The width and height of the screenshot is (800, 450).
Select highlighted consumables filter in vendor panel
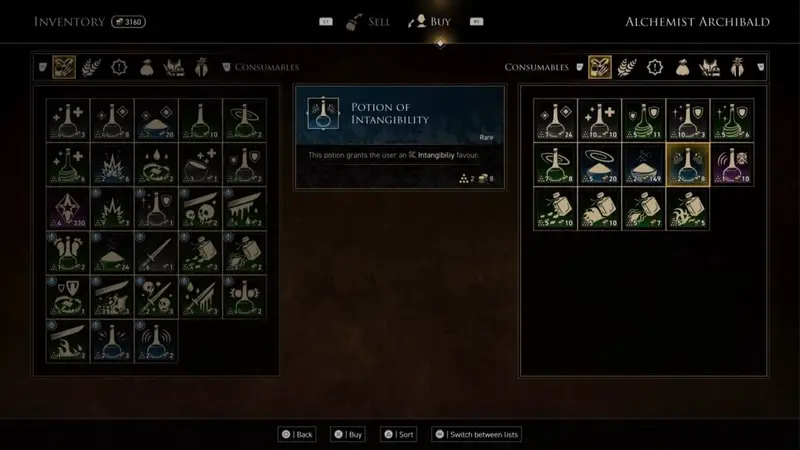pos(599,67)
